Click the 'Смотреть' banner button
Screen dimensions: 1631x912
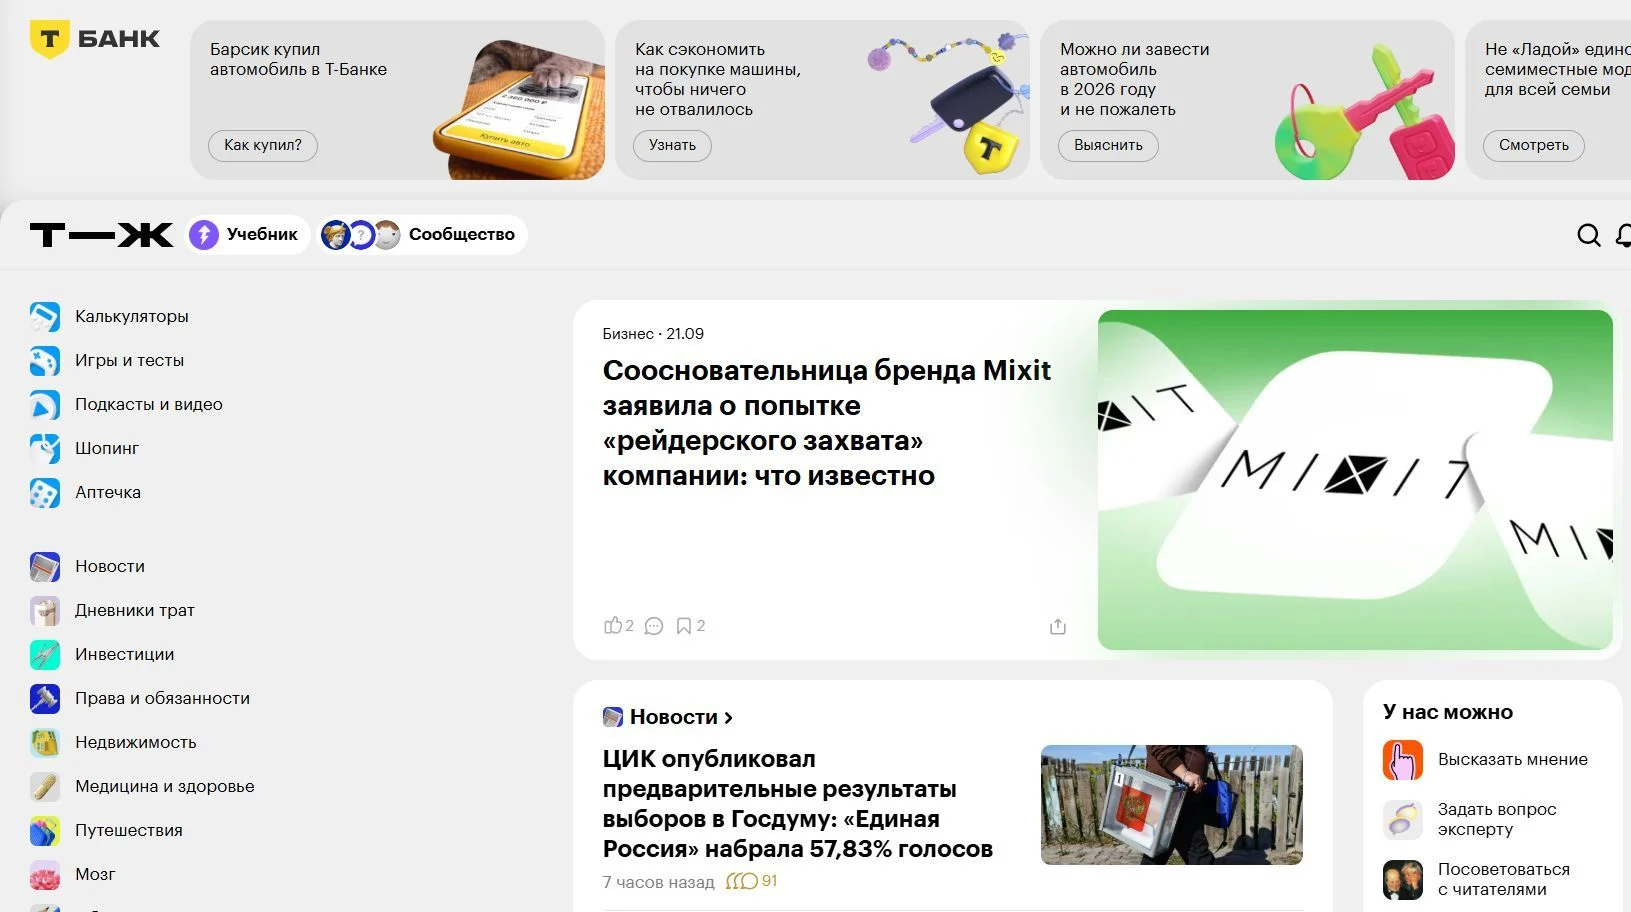coord(1534,145)
